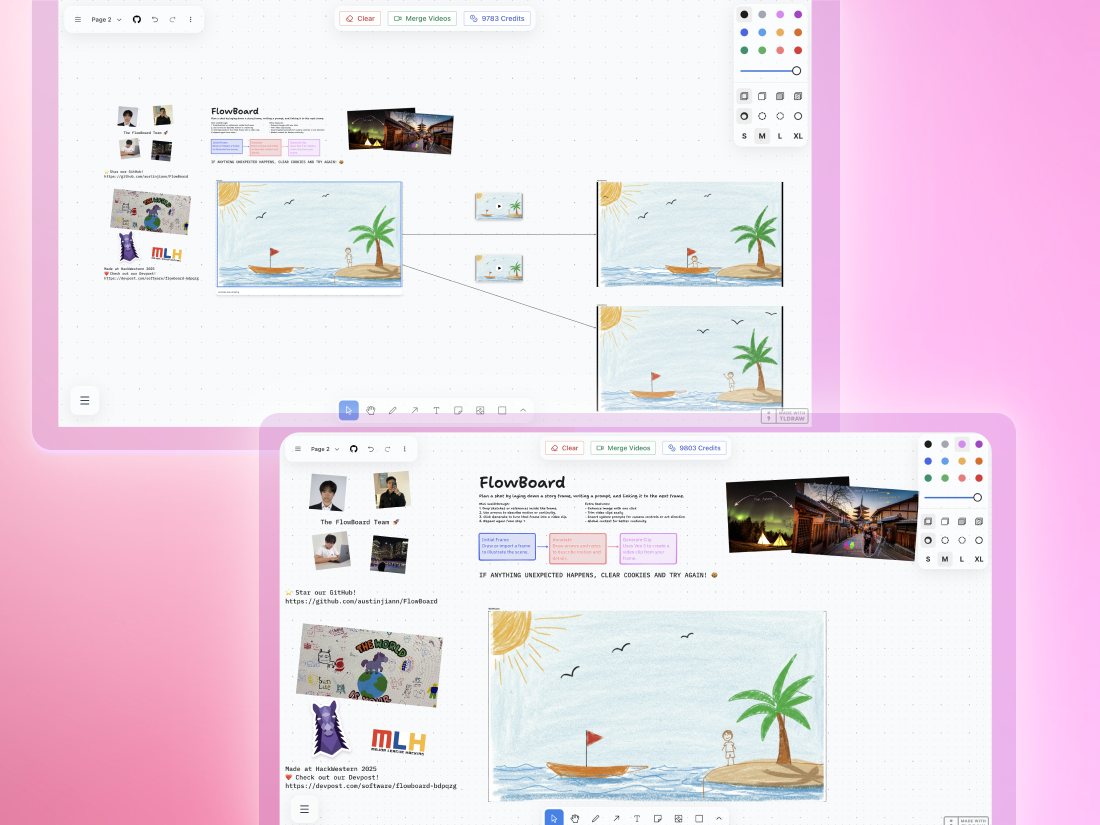Viewport: 1100px width, 825px height.
Task: Select the Hand tool in the back window toolbar
Action: tap(370, 410)
